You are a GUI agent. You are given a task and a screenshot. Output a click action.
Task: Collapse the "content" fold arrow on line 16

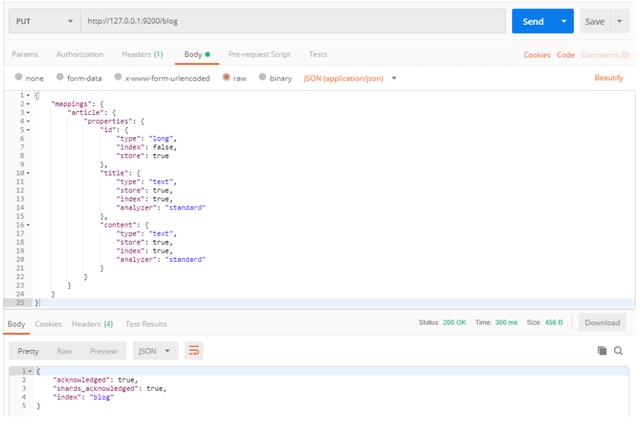pos(28,225)
